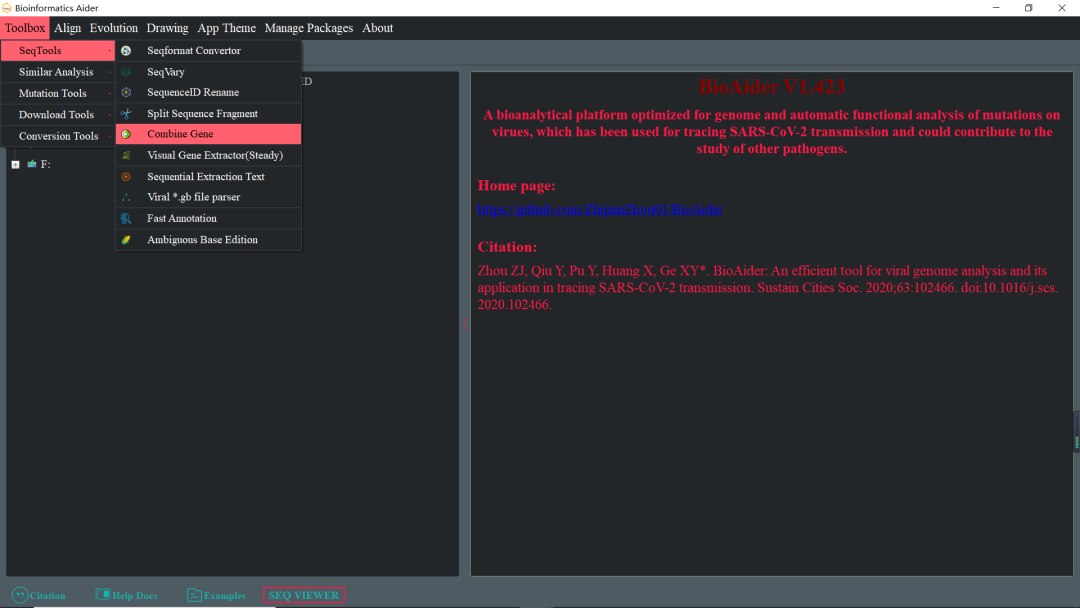
Task: Click the F: drive icon in tree
Action: point(32,164)
